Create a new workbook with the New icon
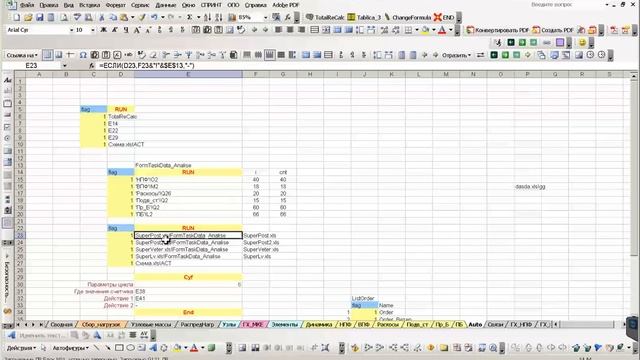 coord(17,18)
